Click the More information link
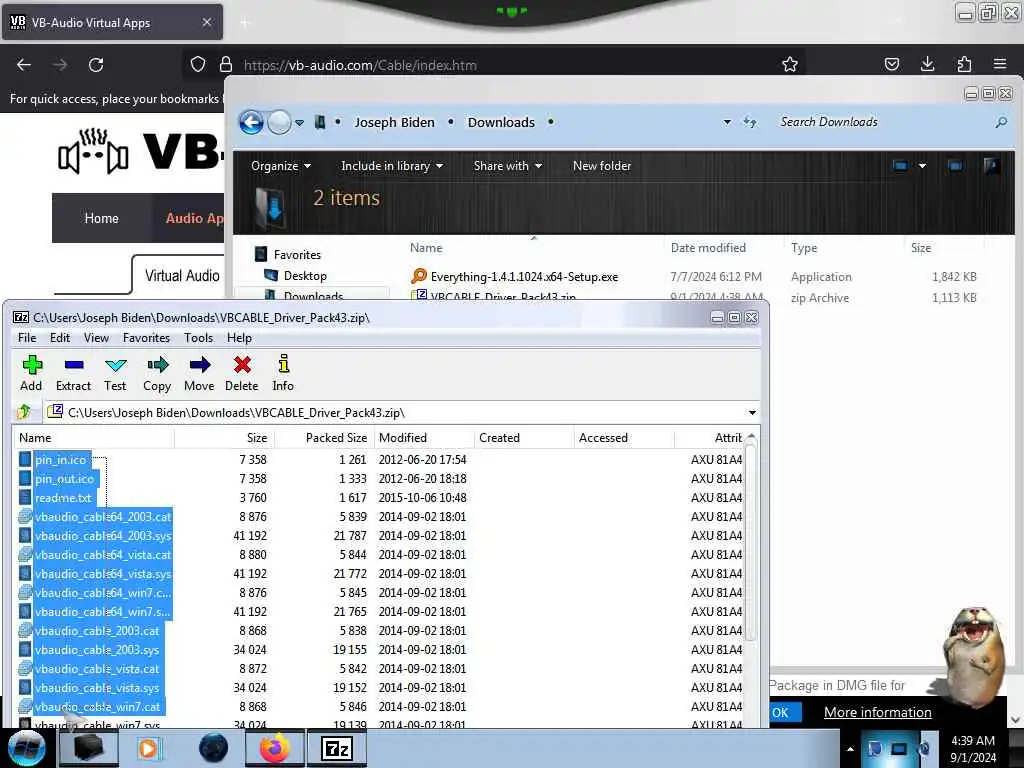This screenshot has width=1024, height=768. [x=878, y=712]
